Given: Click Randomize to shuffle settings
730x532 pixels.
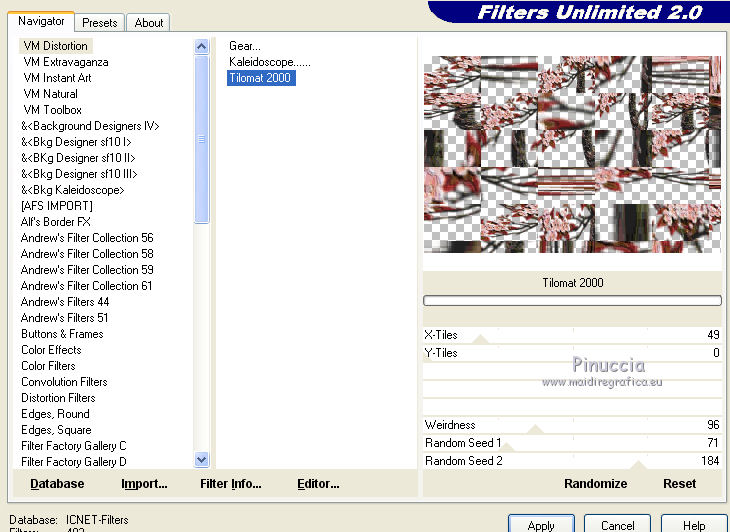Looking at the screenshot, I should (x=595, y=484).
